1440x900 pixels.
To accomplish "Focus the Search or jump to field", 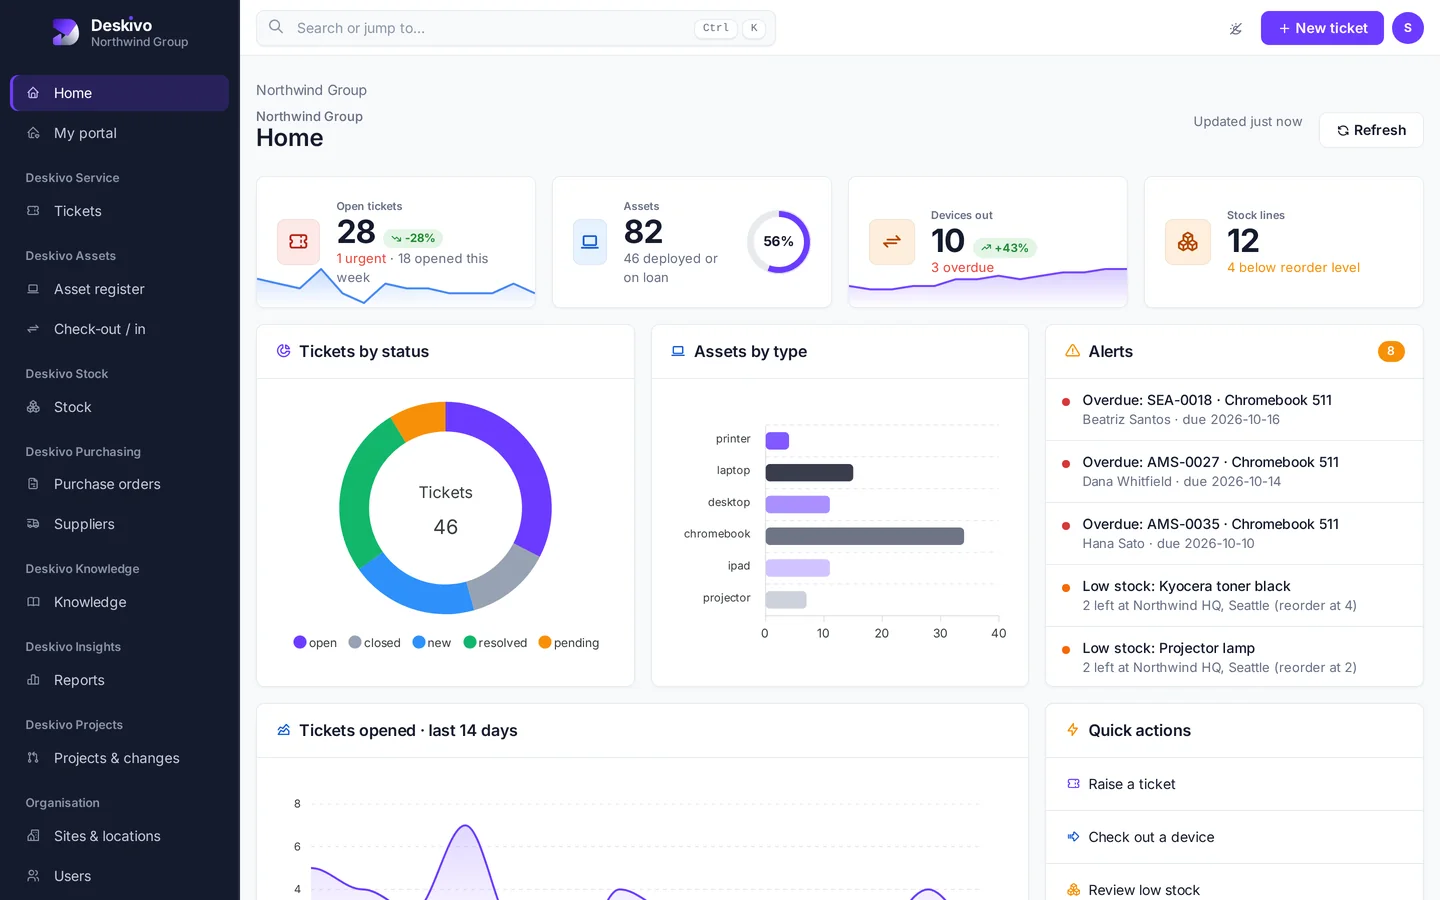I will point(516,28).
